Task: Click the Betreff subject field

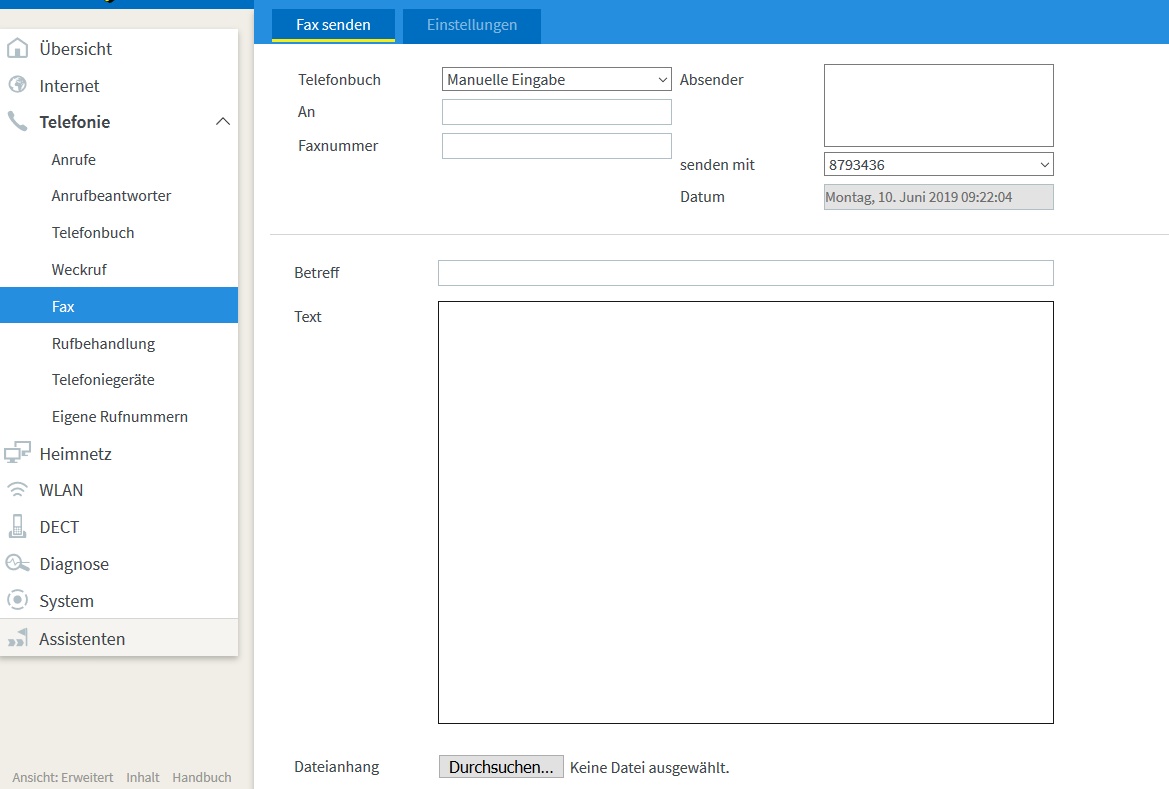Action: (x=746, y=273)
